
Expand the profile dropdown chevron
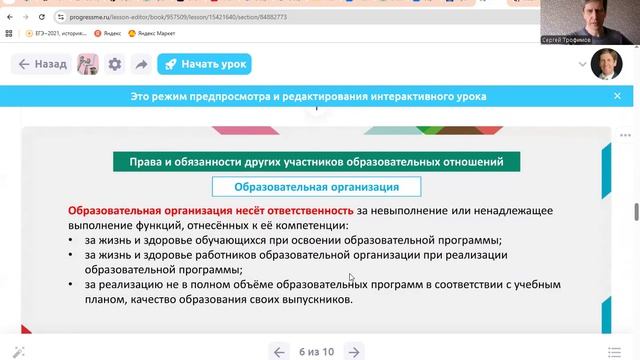point(582,64)
